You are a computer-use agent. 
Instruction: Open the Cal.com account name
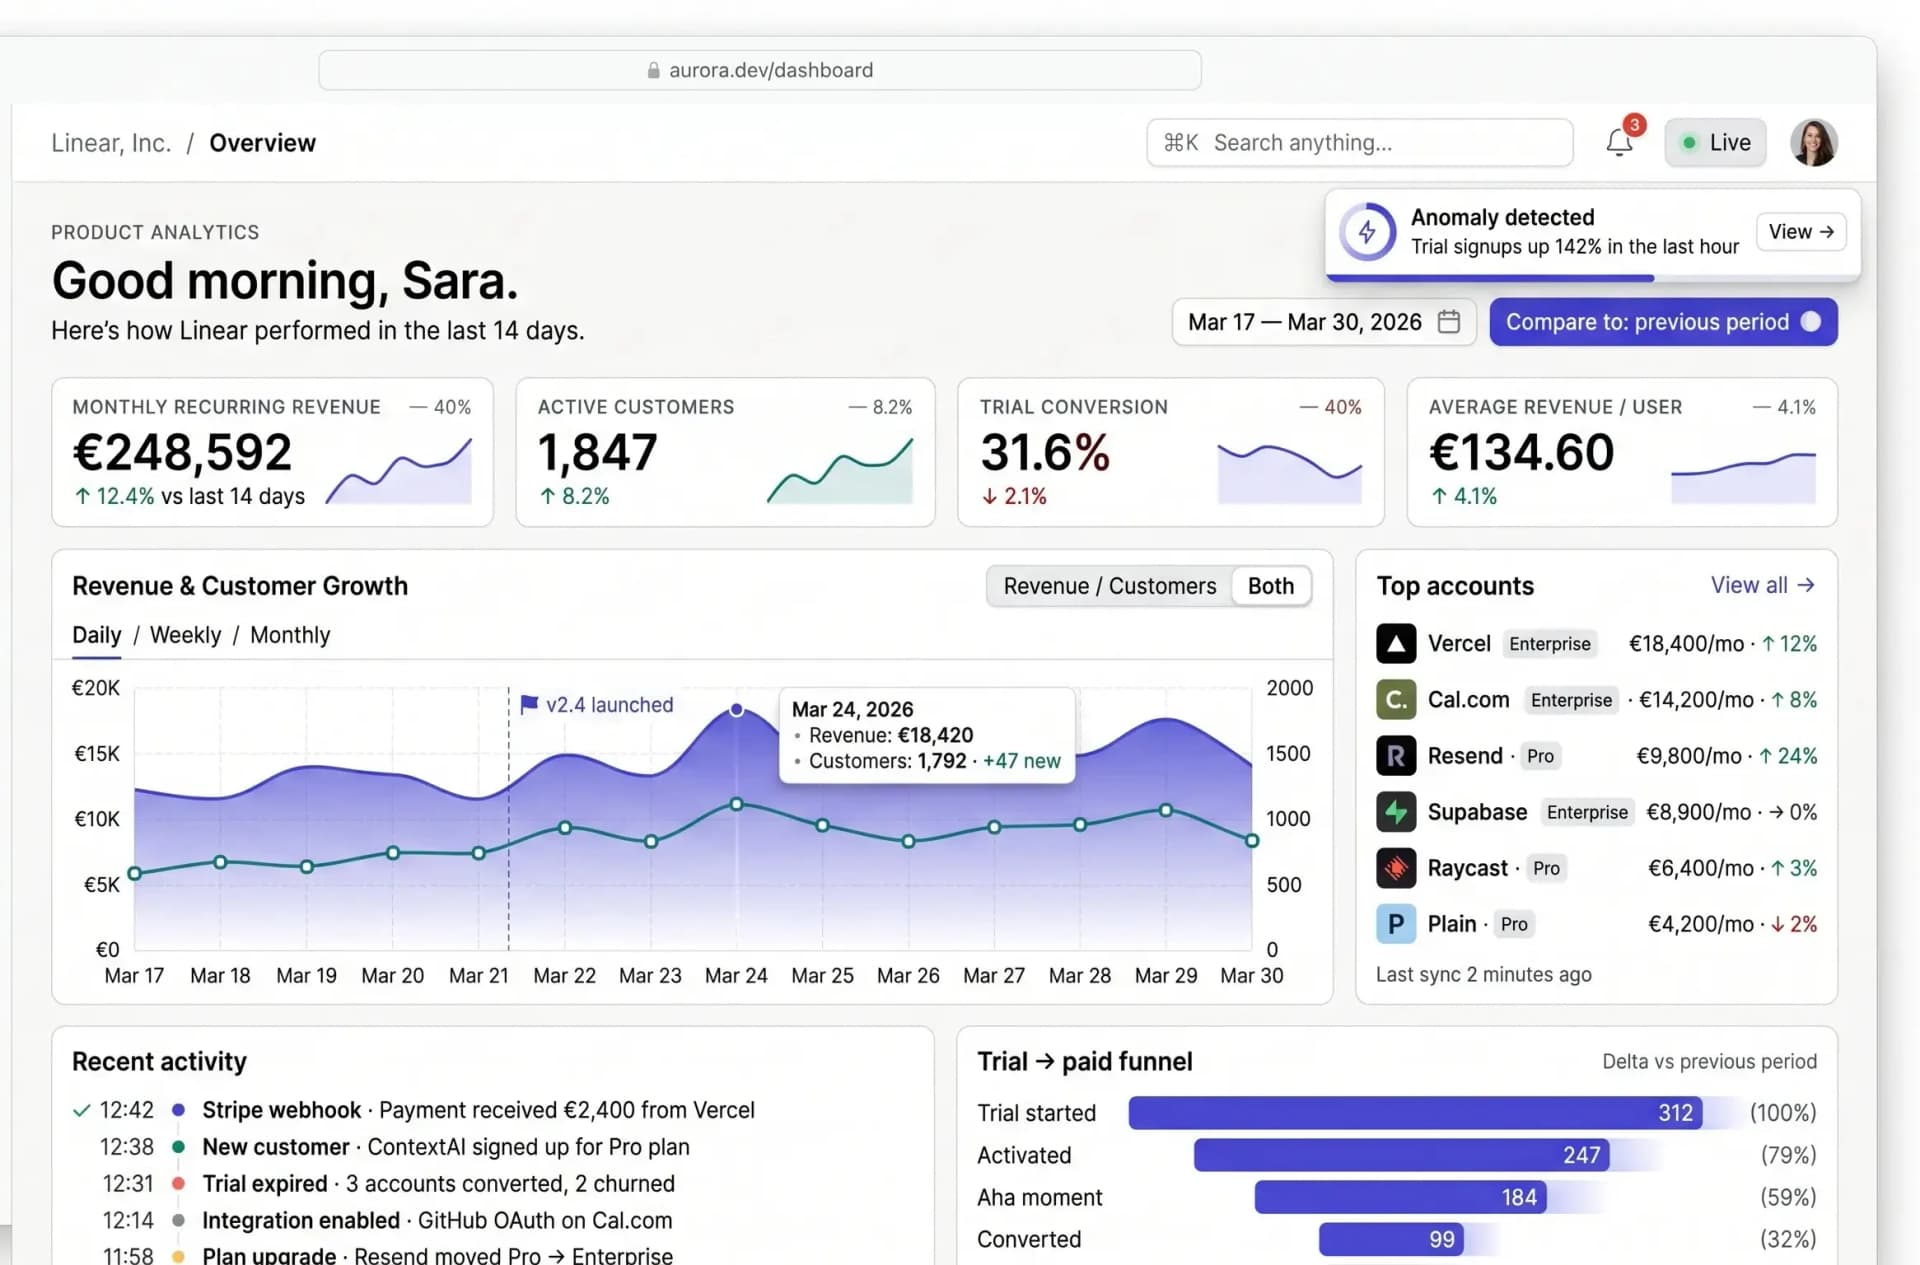pos(1469,700)
